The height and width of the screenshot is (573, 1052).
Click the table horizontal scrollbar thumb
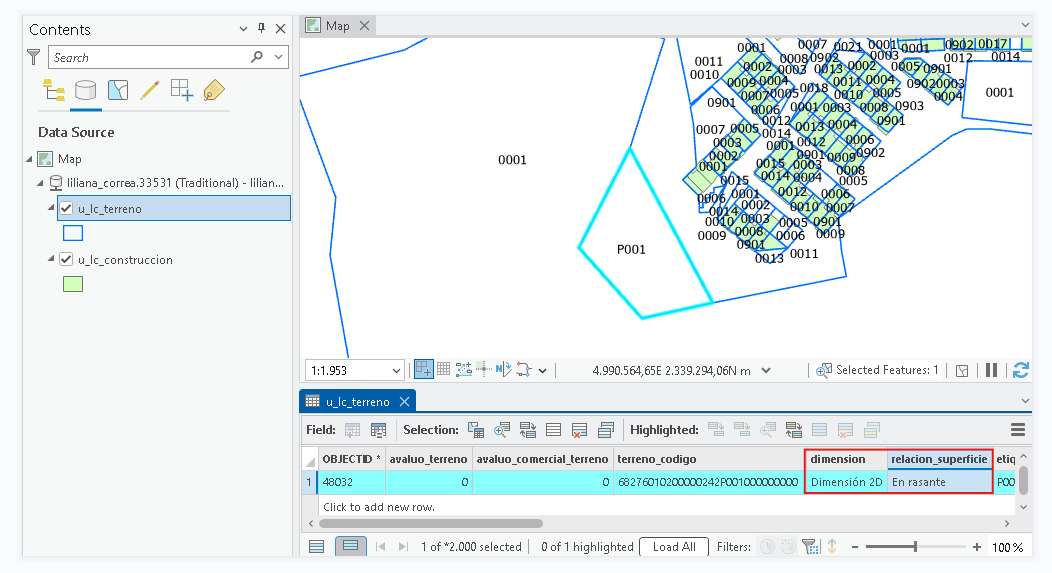(431, 523)
